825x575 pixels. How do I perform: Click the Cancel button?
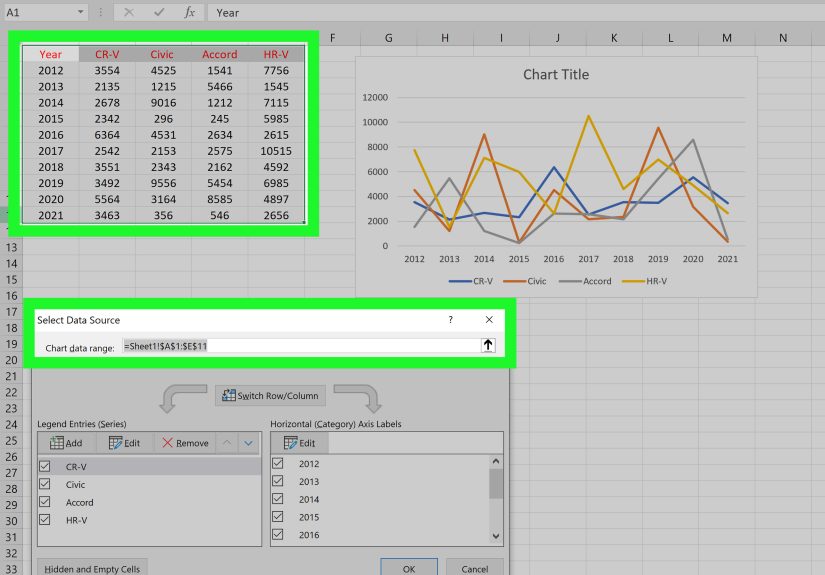(x=475, y=568)
